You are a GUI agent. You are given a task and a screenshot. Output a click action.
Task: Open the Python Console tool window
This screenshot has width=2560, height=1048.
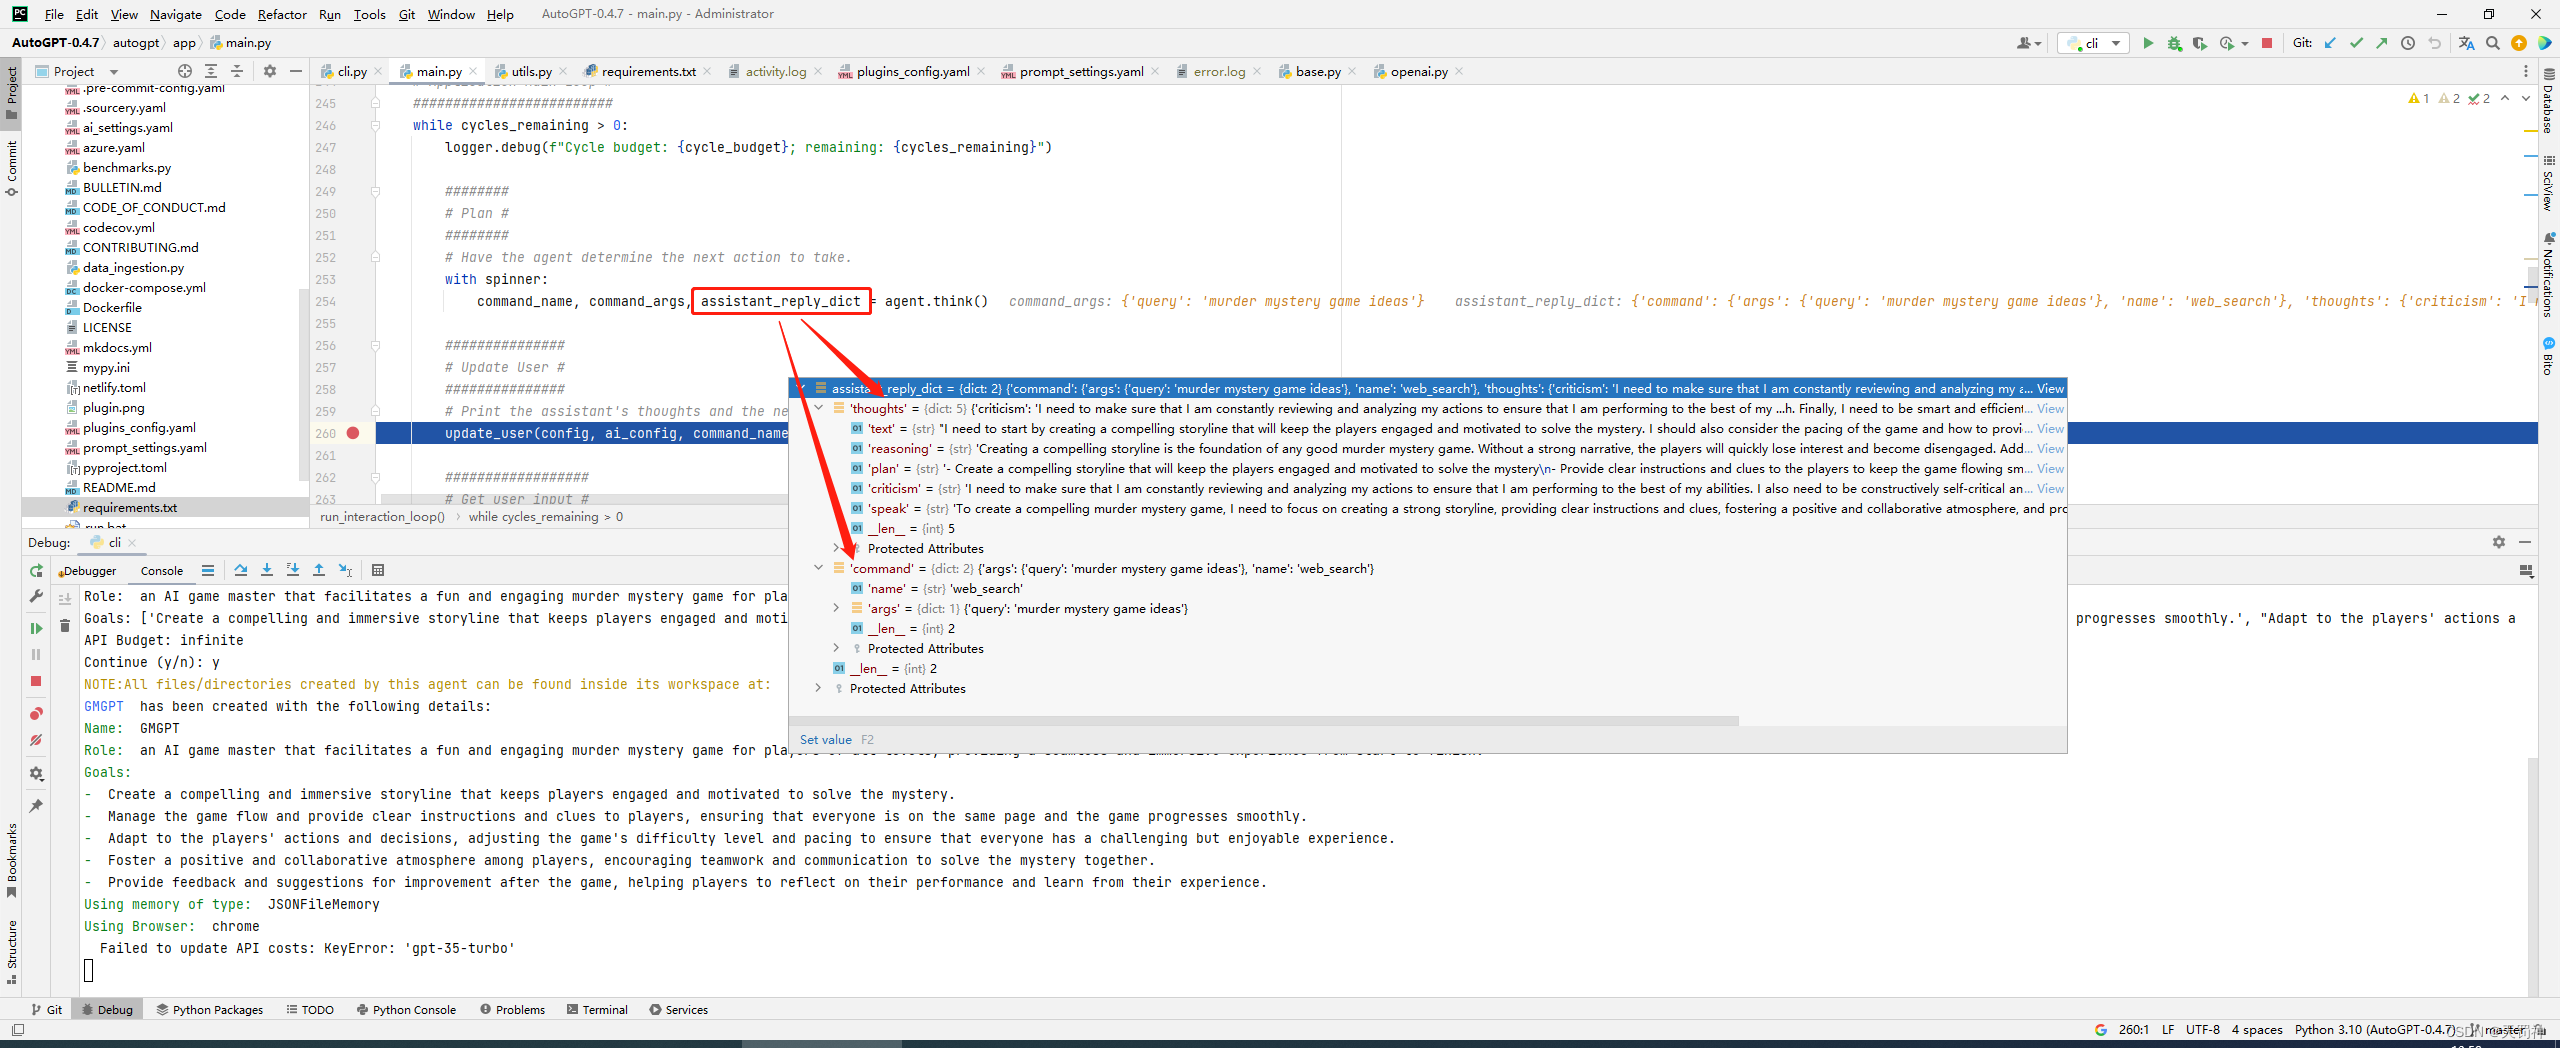click(x=406, y=1009)
